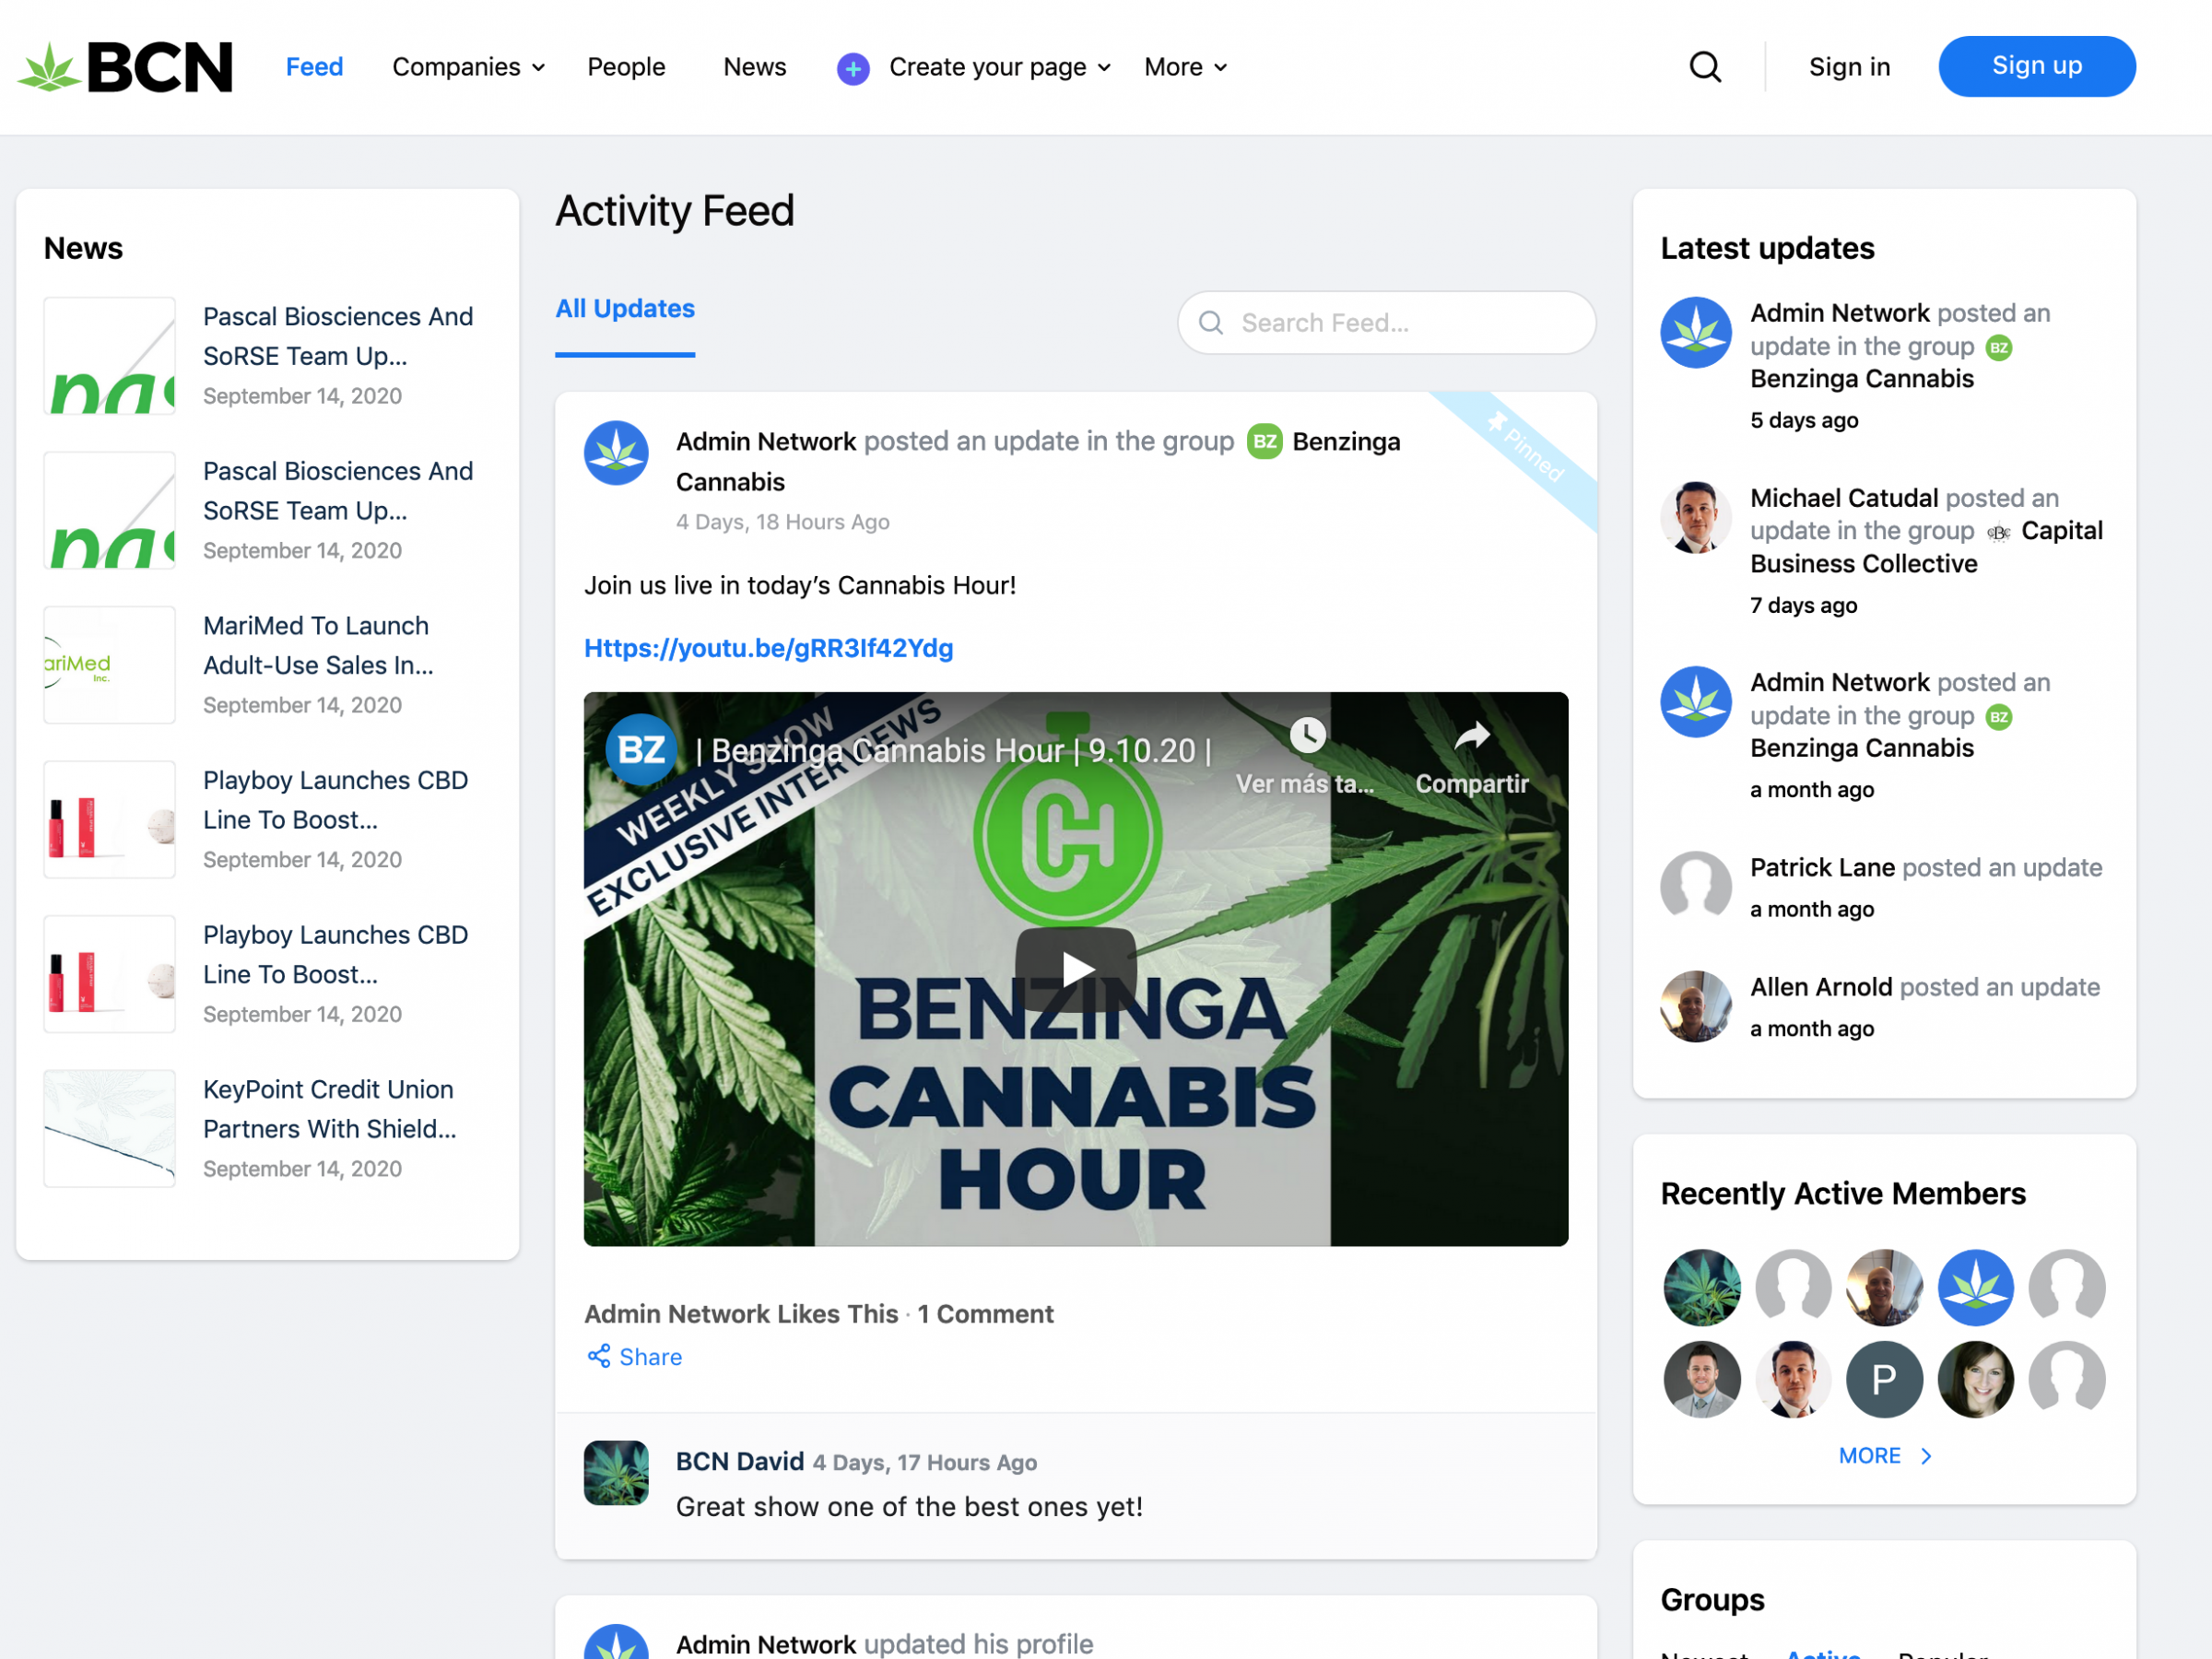Image resolution: width=2212 pixels, height=1659 pixels.
Task: Click the purple plus icon beside Create your page
Action: (853, 68)
